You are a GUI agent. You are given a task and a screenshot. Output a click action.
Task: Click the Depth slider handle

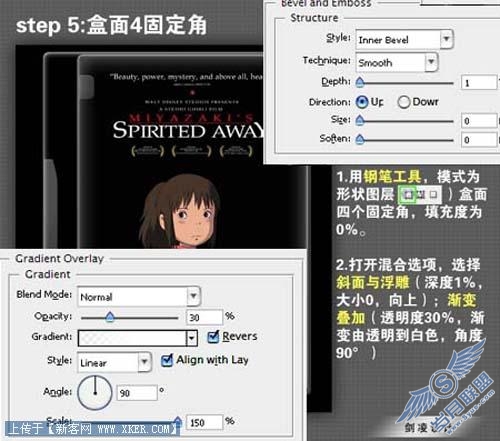pos(360,82)
